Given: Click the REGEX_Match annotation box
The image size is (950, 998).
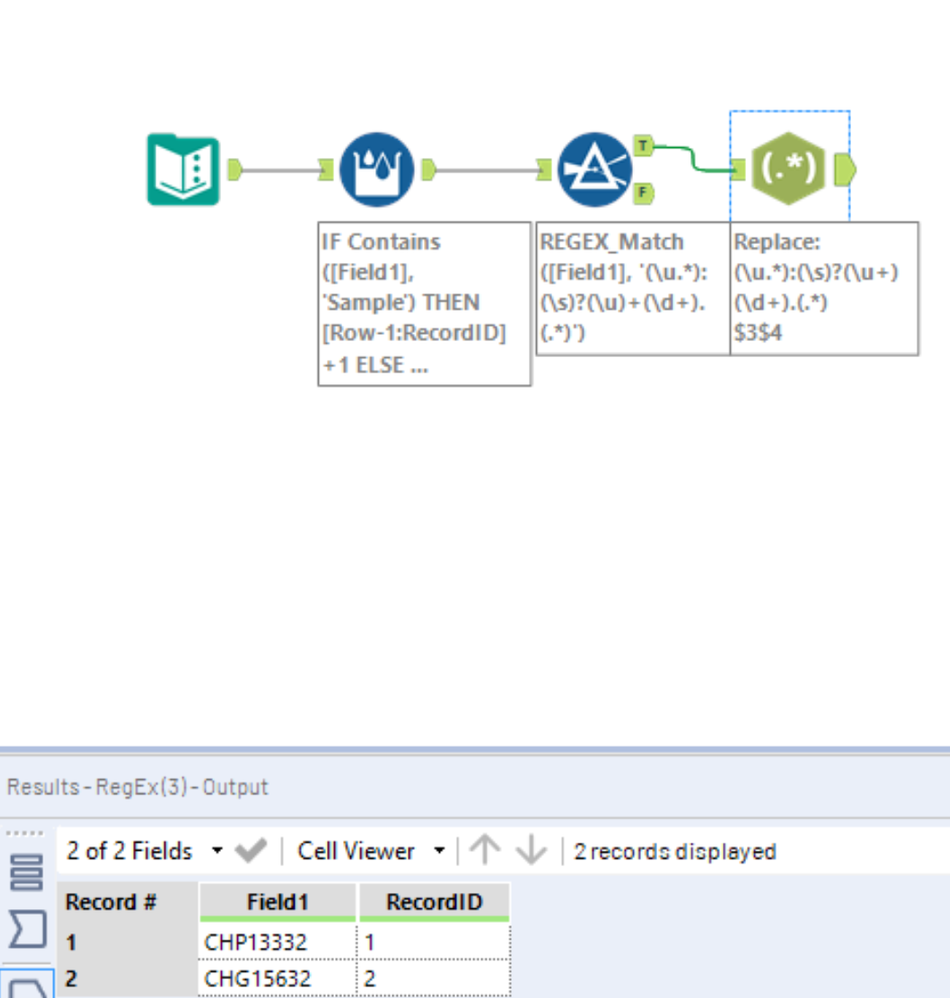Looking at the screenshot, I should 633,288.
